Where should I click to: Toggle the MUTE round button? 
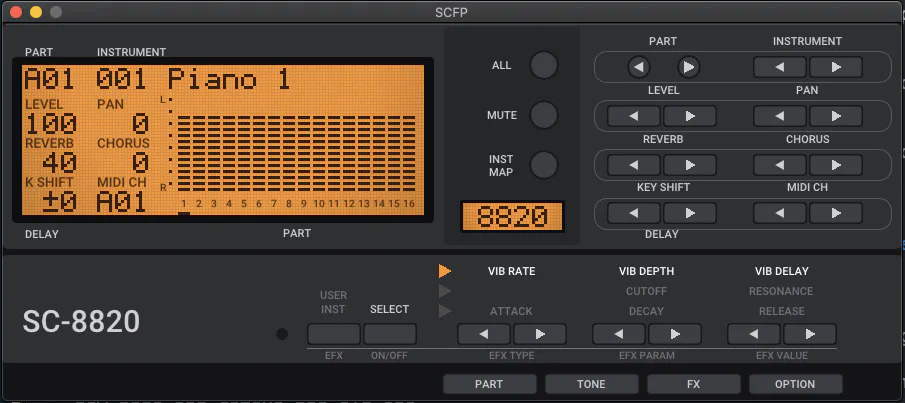click(x=544, y=115)
